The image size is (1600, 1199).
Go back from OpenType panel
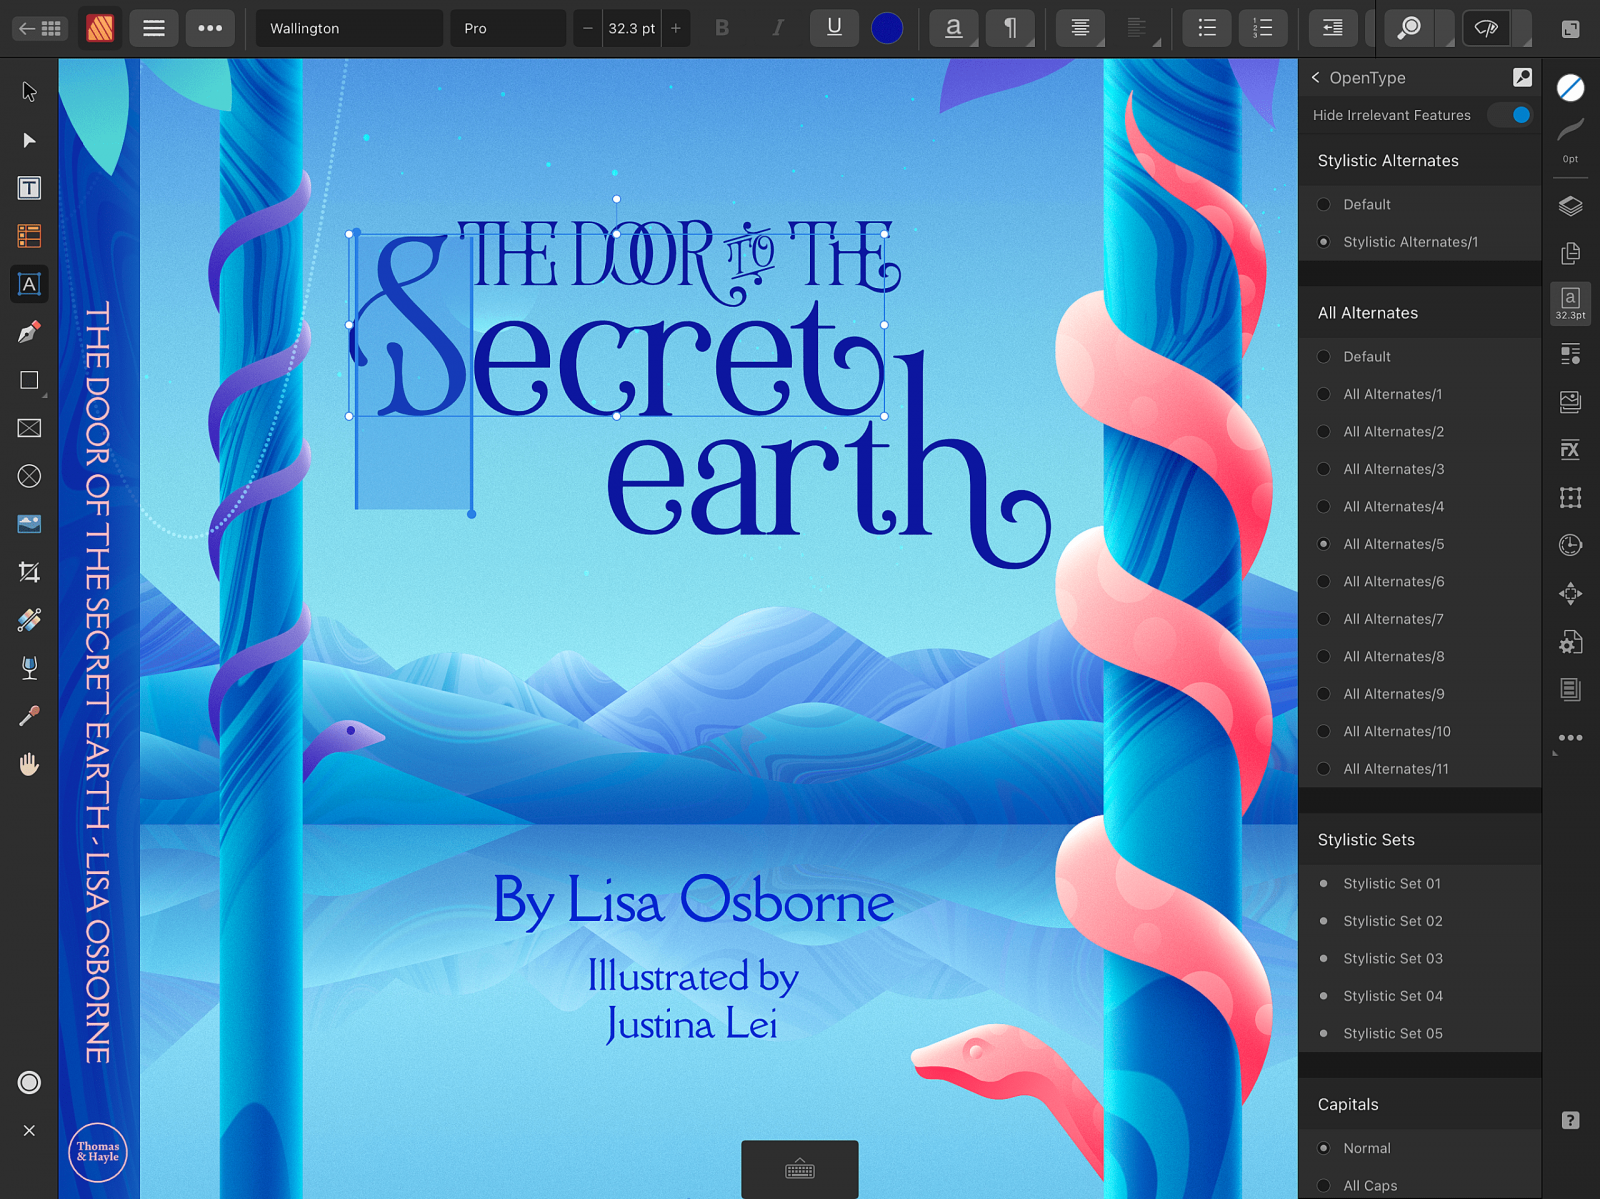click(x=1316, y=78)
